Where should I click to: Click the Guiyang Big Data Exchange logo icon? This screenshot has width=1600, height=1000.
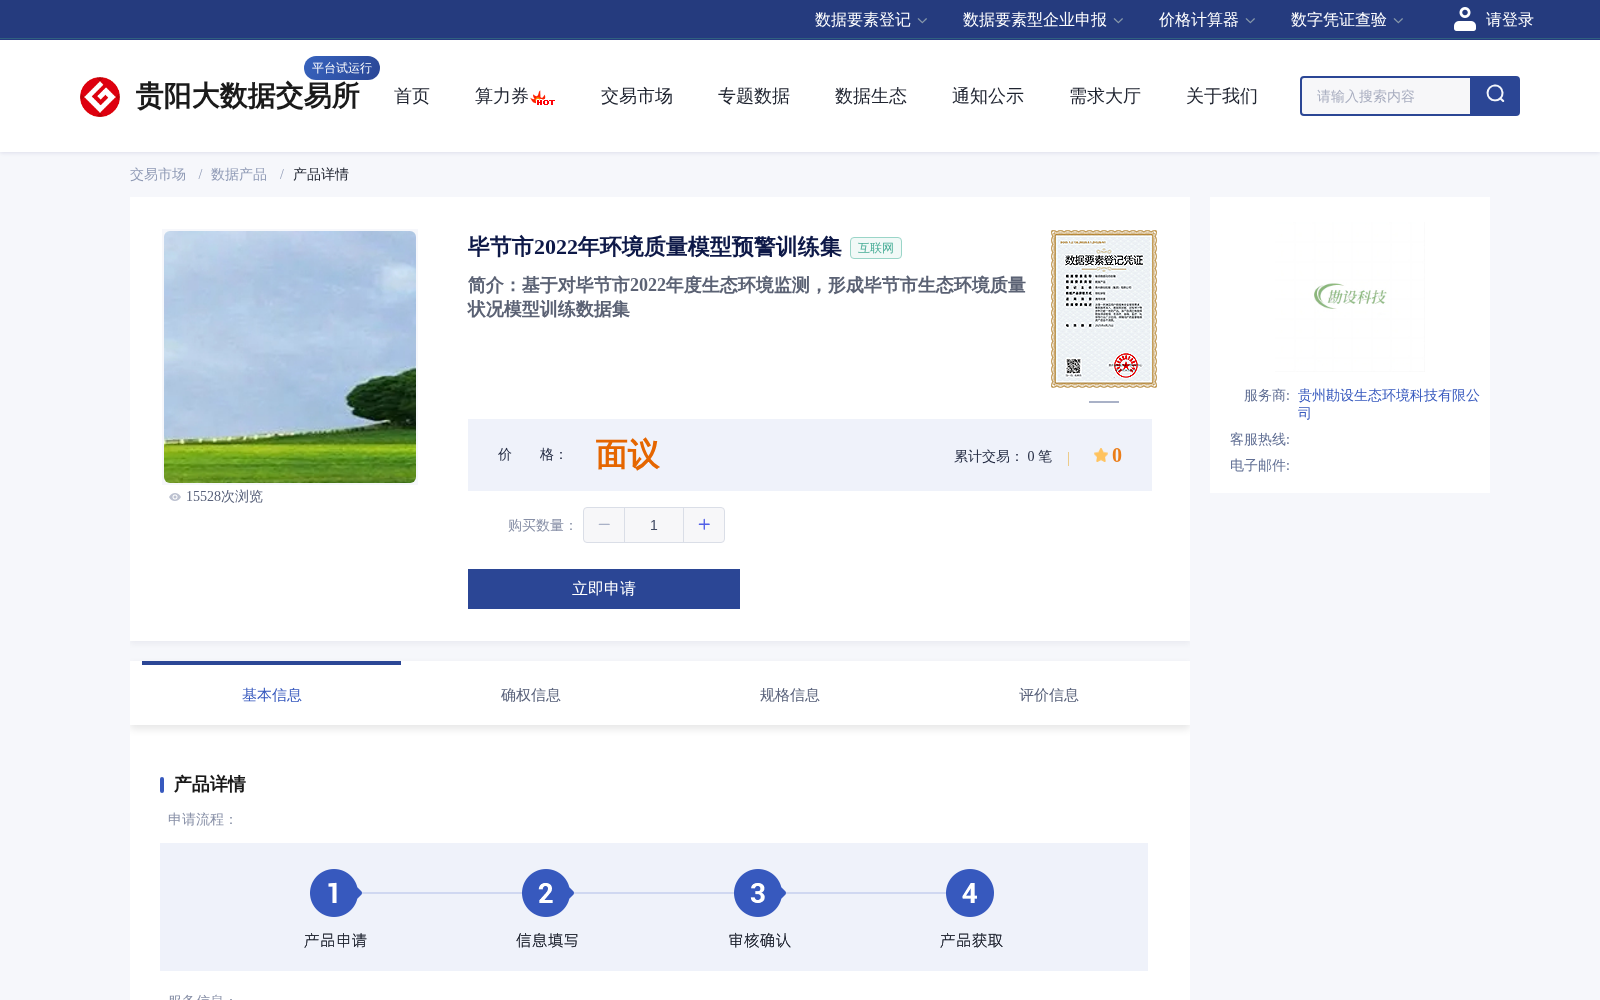tap(100, 97)
